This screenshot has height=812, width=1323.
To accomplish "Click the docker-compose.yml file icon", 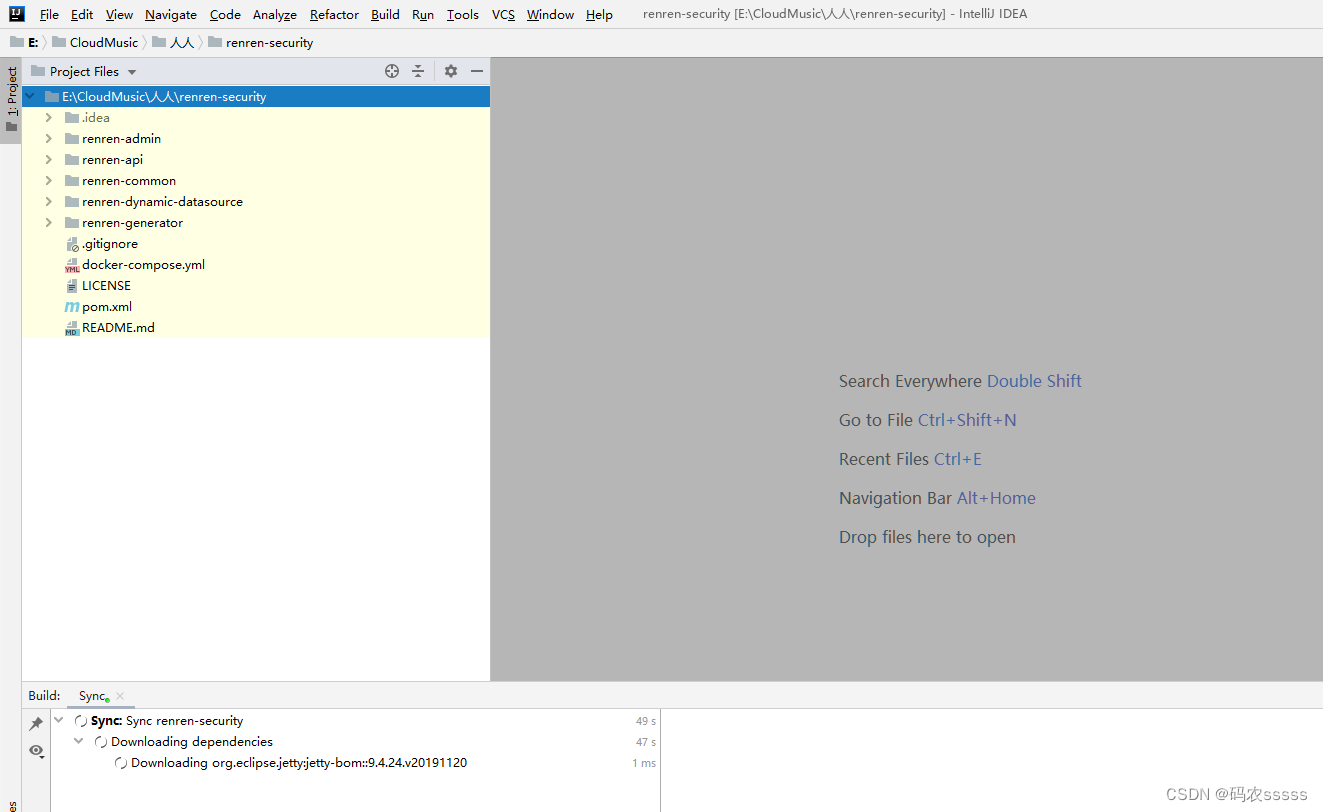I will click(x=72, y=265).
